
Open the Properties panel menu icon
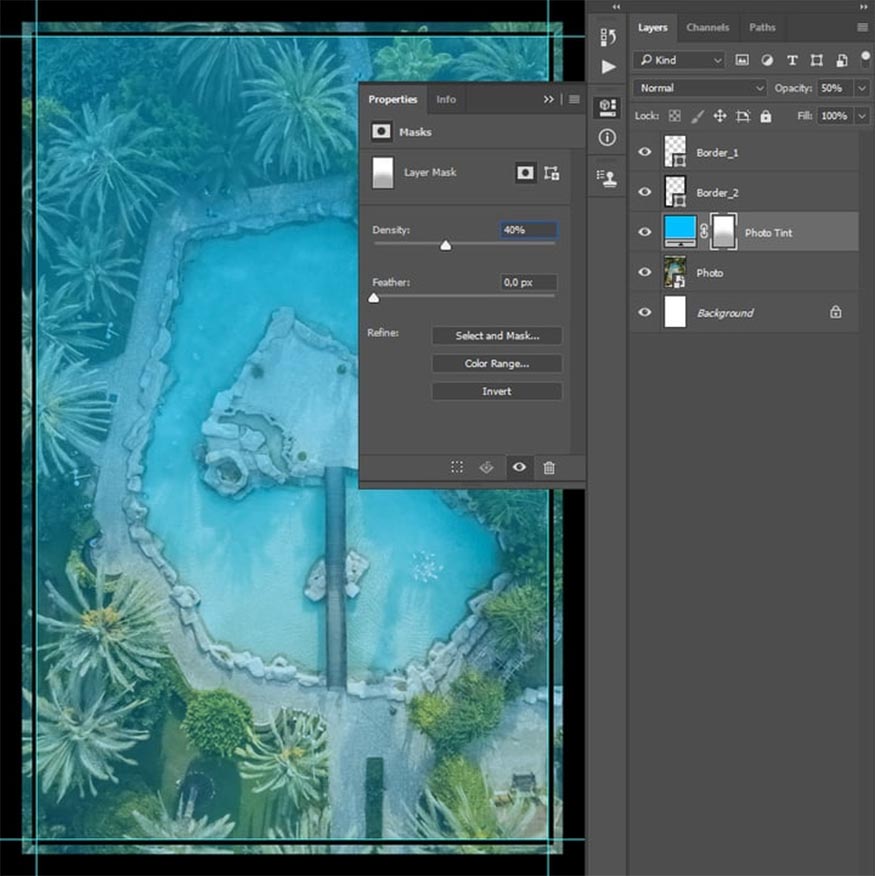pyautogui.click(x=574, y=99)
